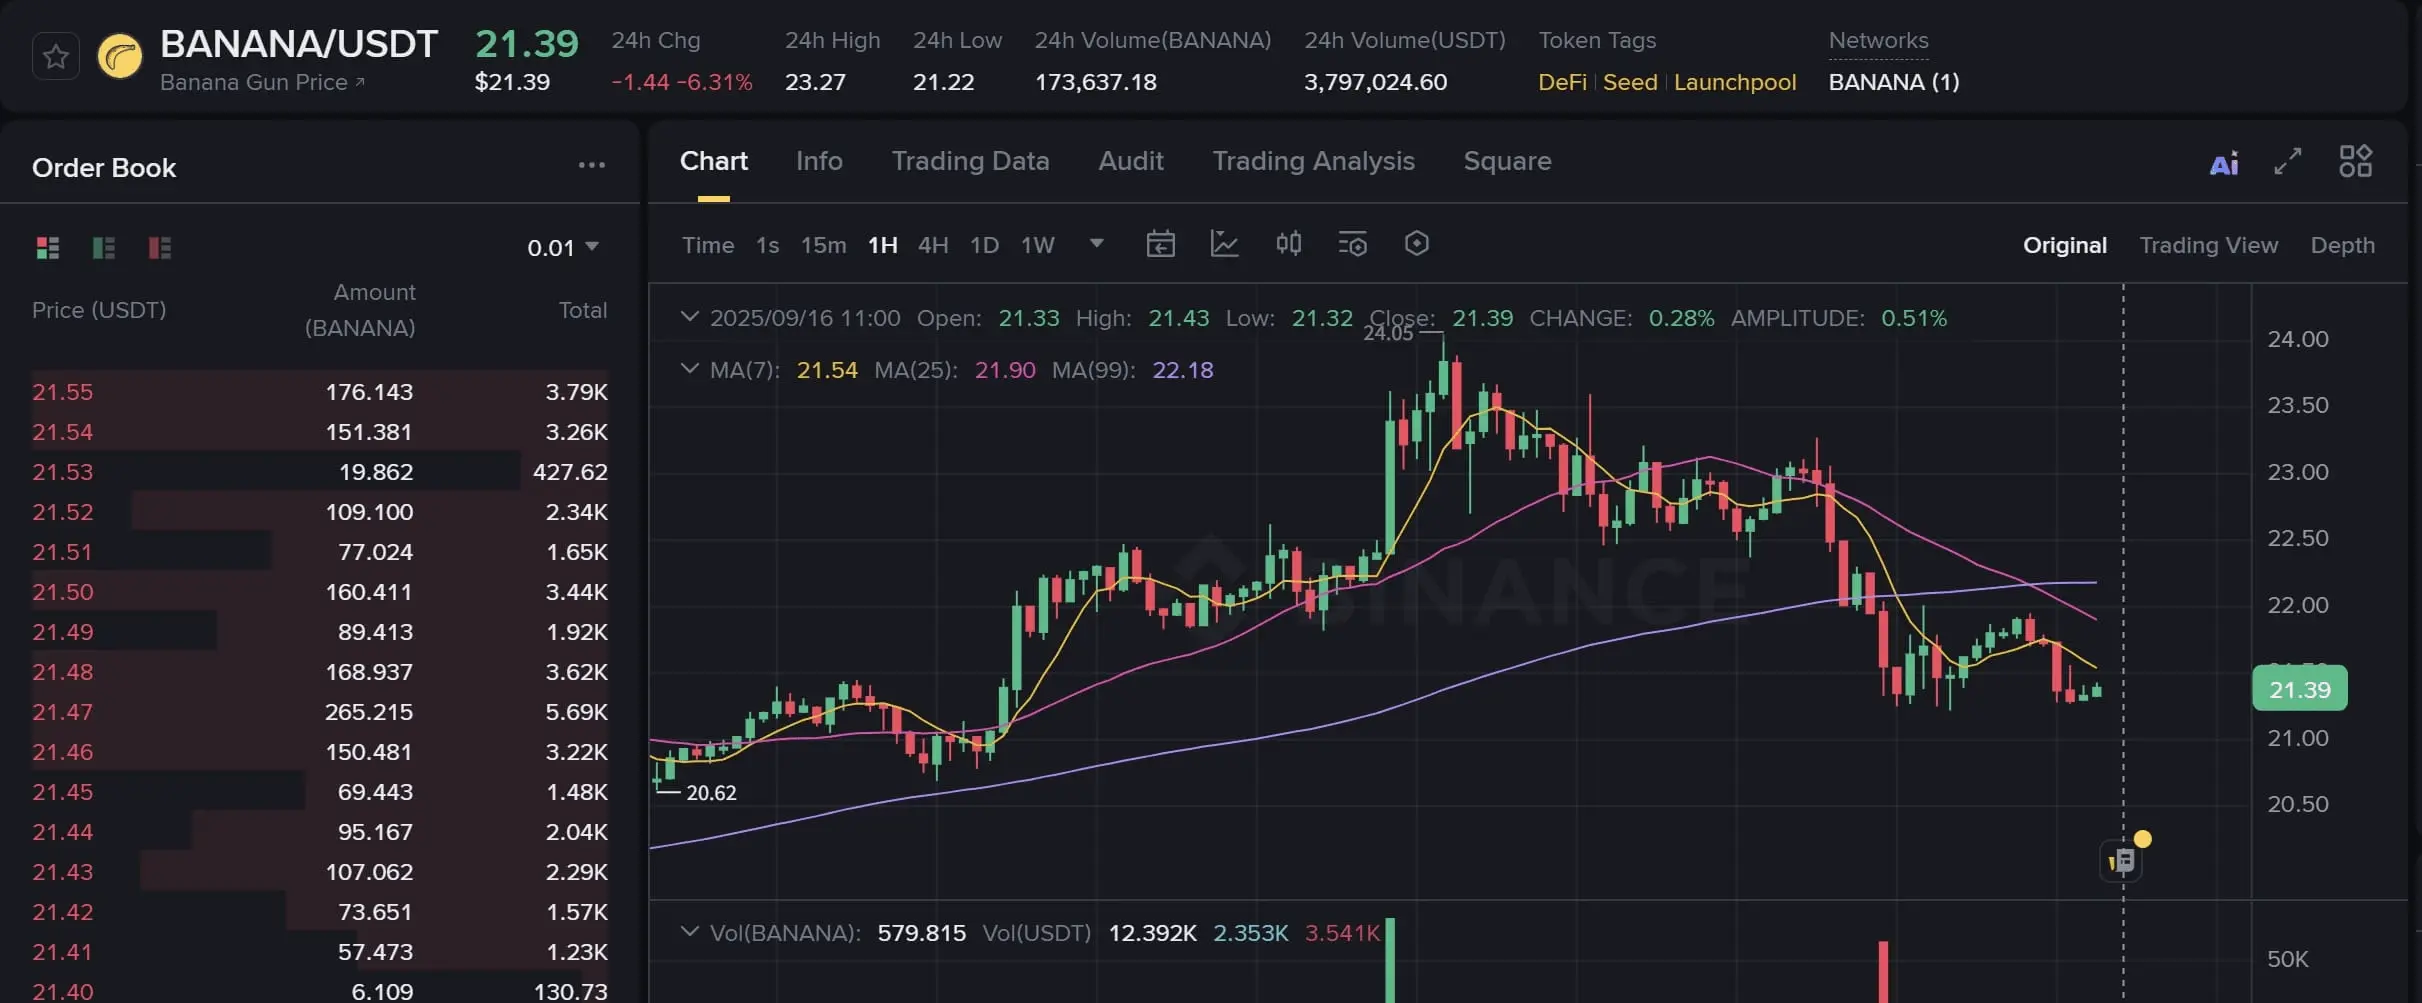Open the go-to-date calendar icon

pyautogui.click(x=1160, y=244)
